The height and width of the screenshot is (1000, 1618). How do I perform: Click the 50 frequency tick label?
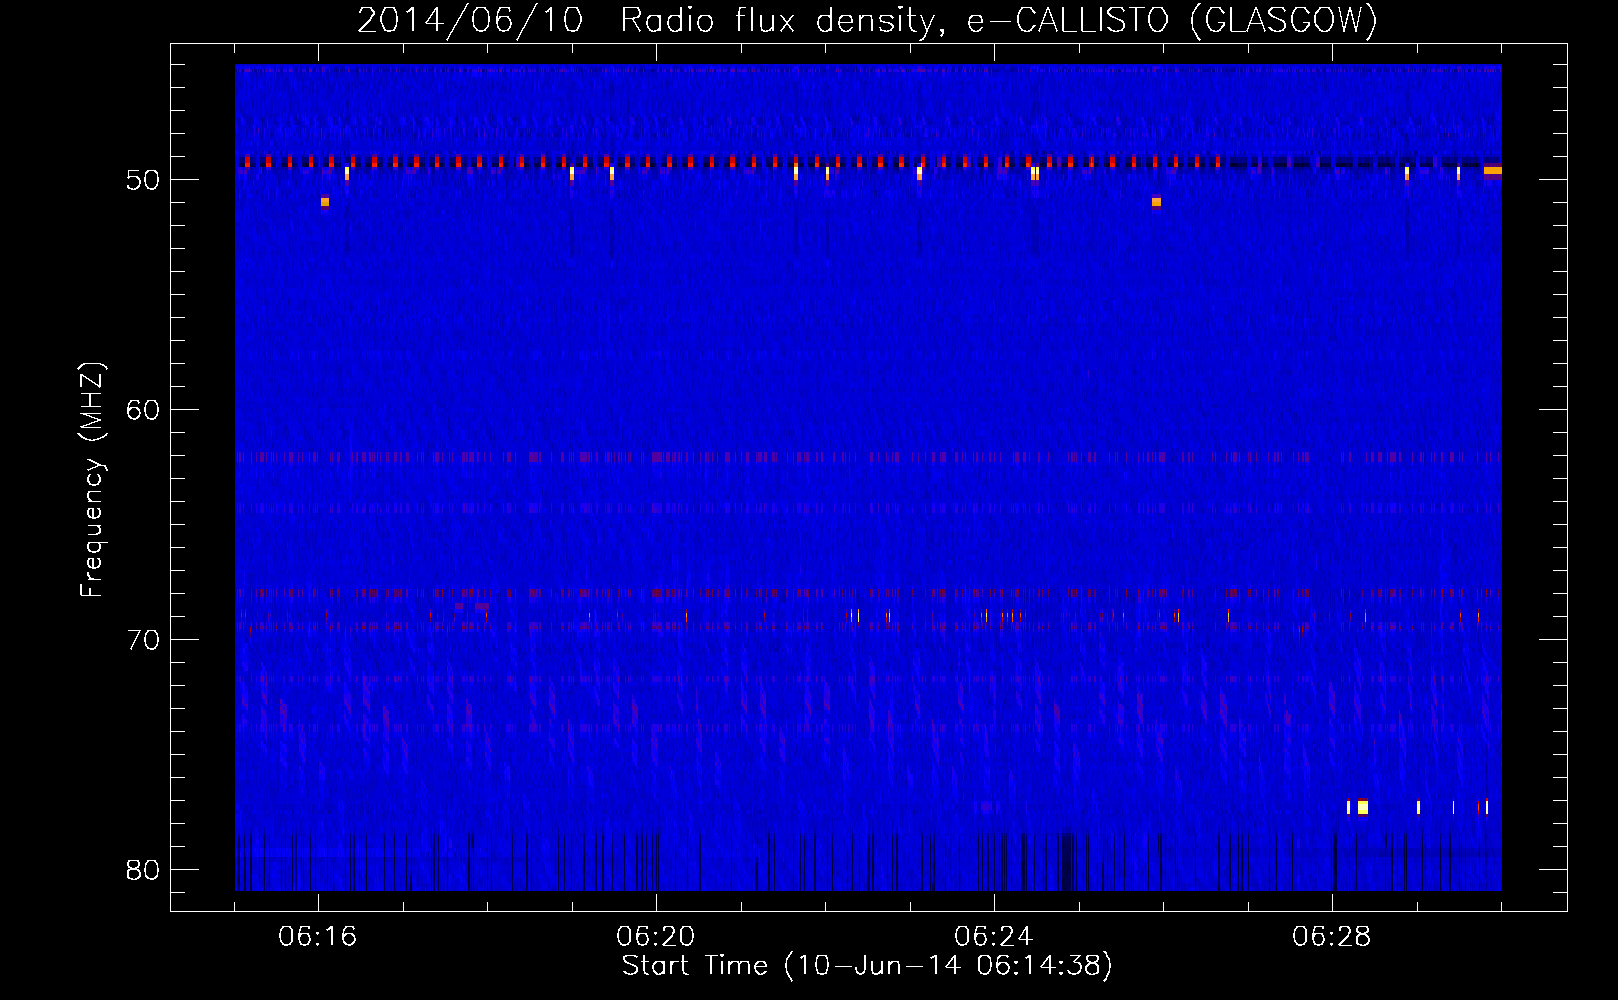point(143,180)
